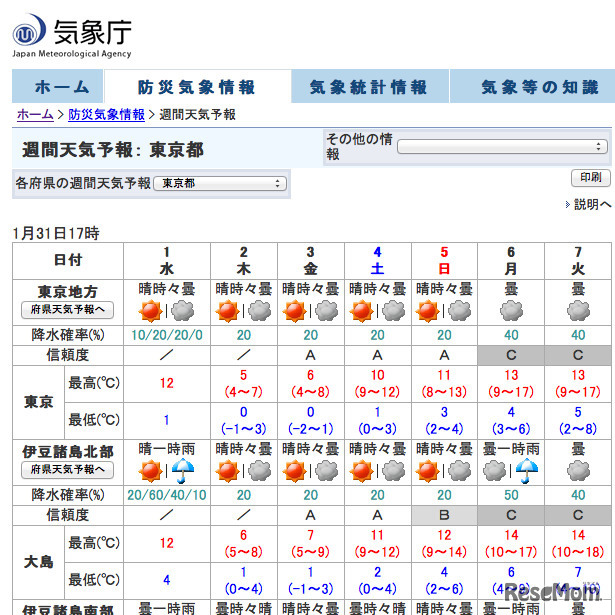Click Tokyo day 2 cloud icon

coord(259,311)
